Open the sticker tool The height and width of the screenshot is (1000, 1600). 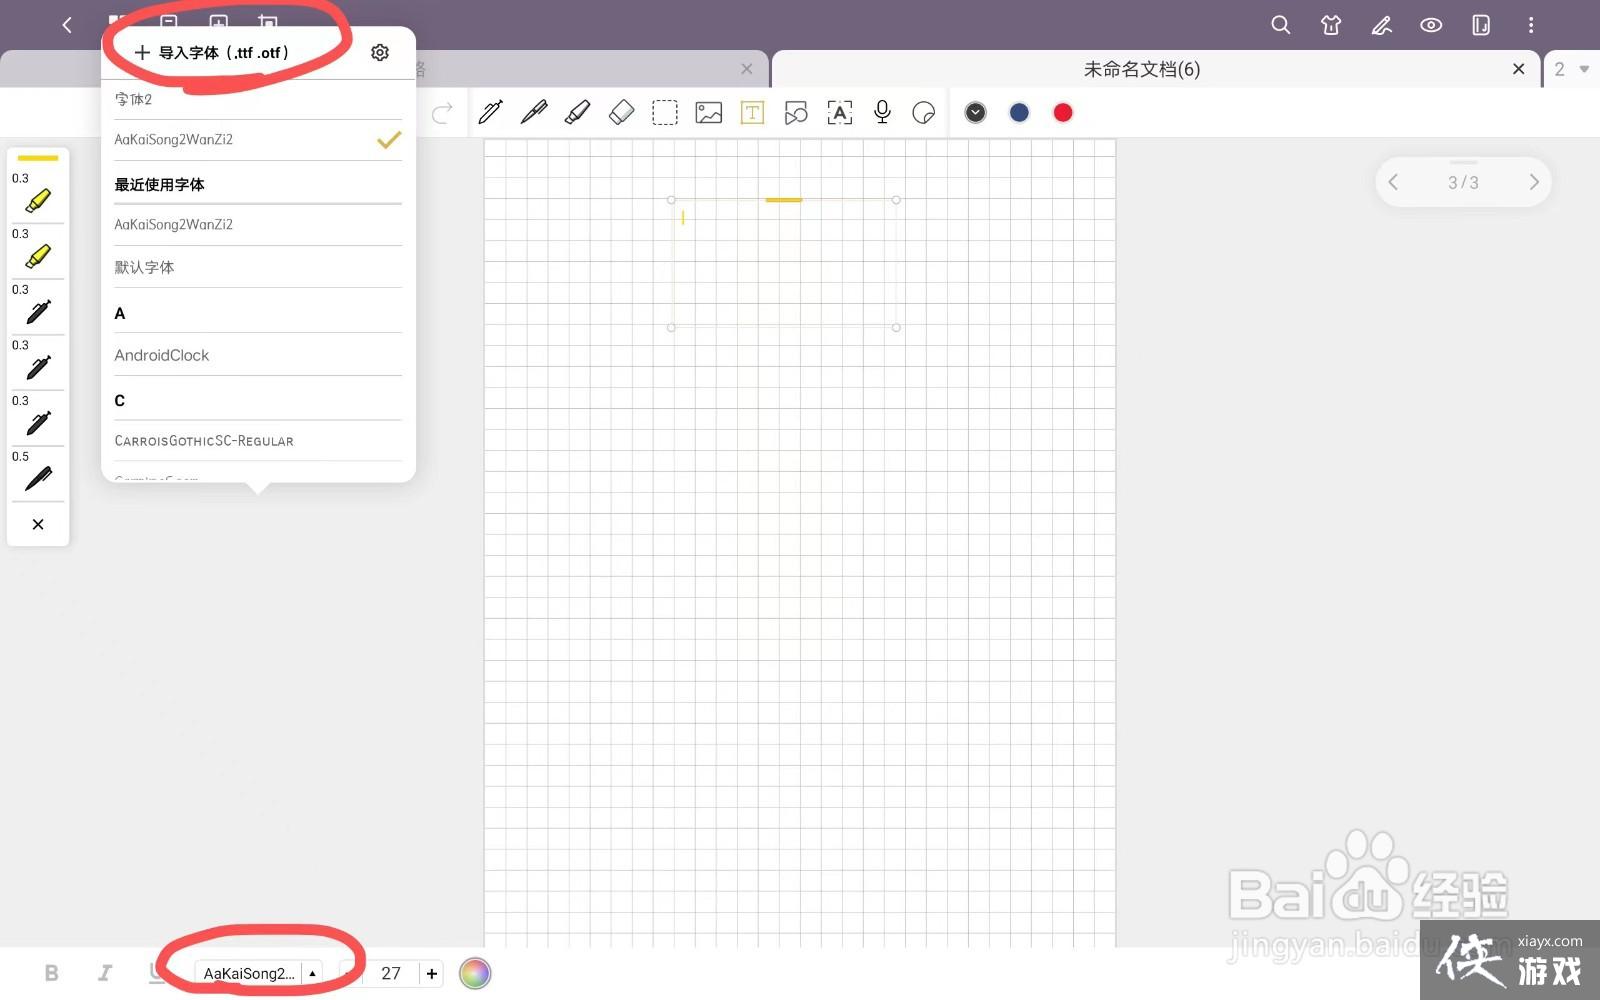coord(924,113)
